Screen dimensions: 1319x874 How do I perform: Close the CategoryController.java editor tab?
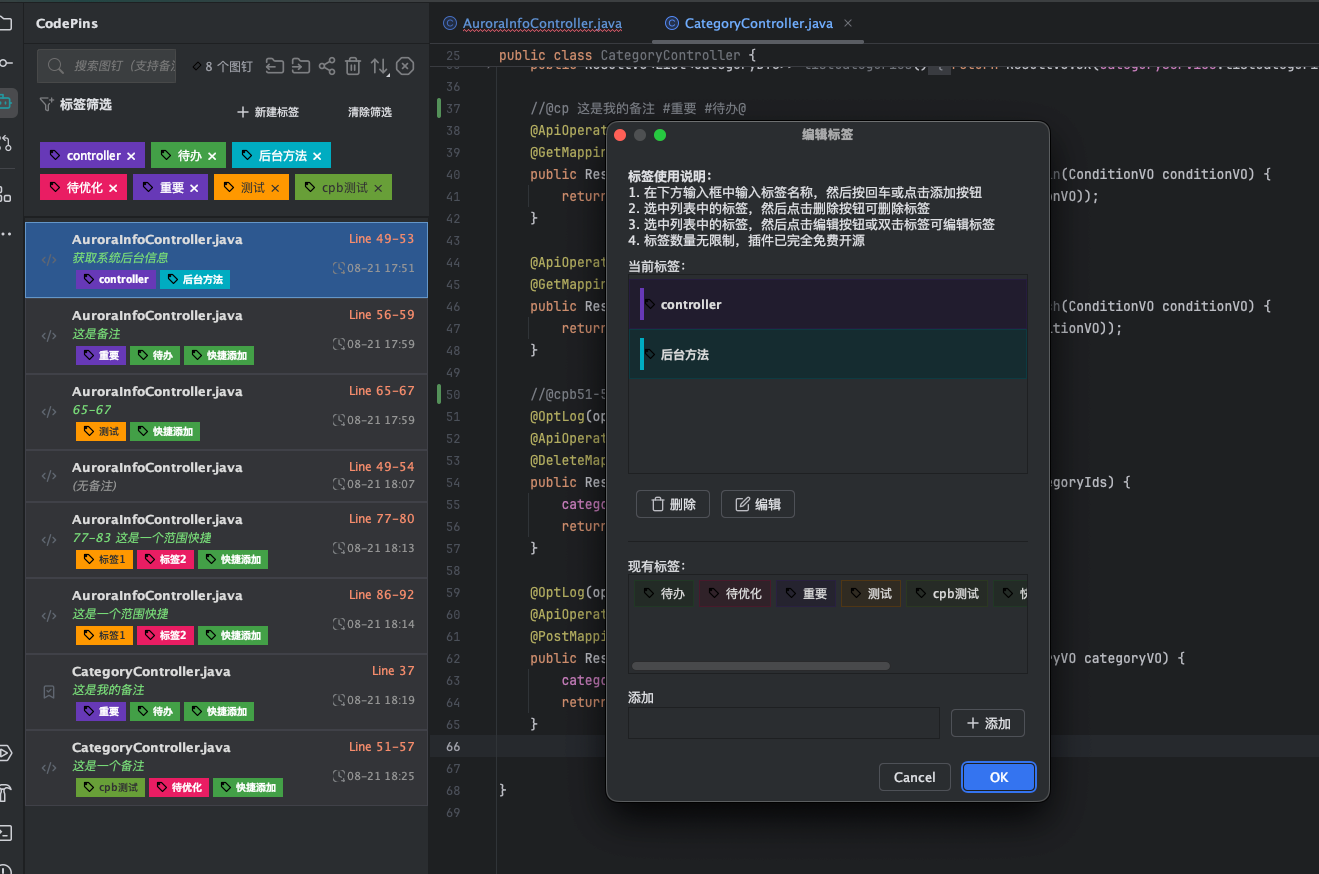pos(848,23)
